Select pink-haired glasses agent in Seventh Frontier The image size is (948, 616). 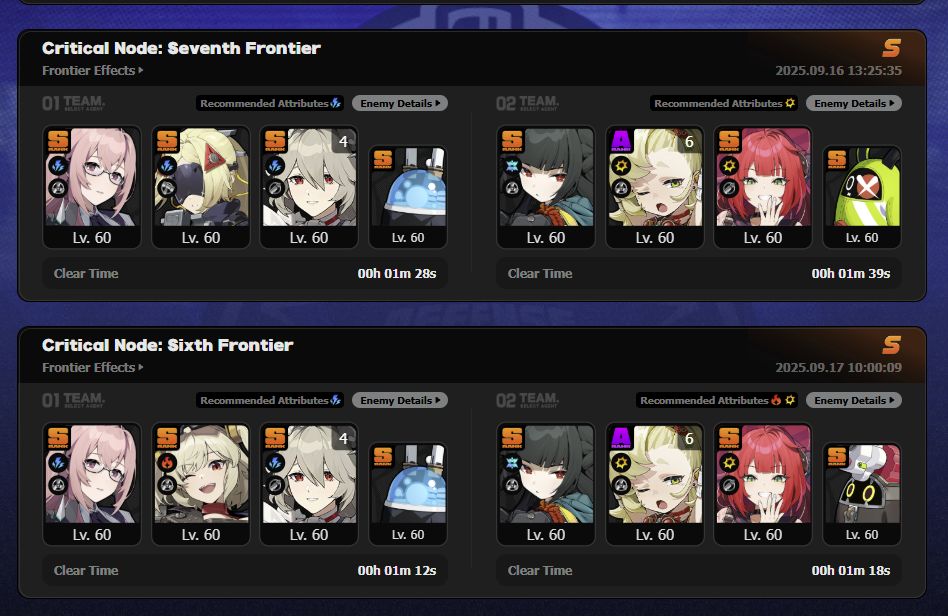[x=92, y=187]
